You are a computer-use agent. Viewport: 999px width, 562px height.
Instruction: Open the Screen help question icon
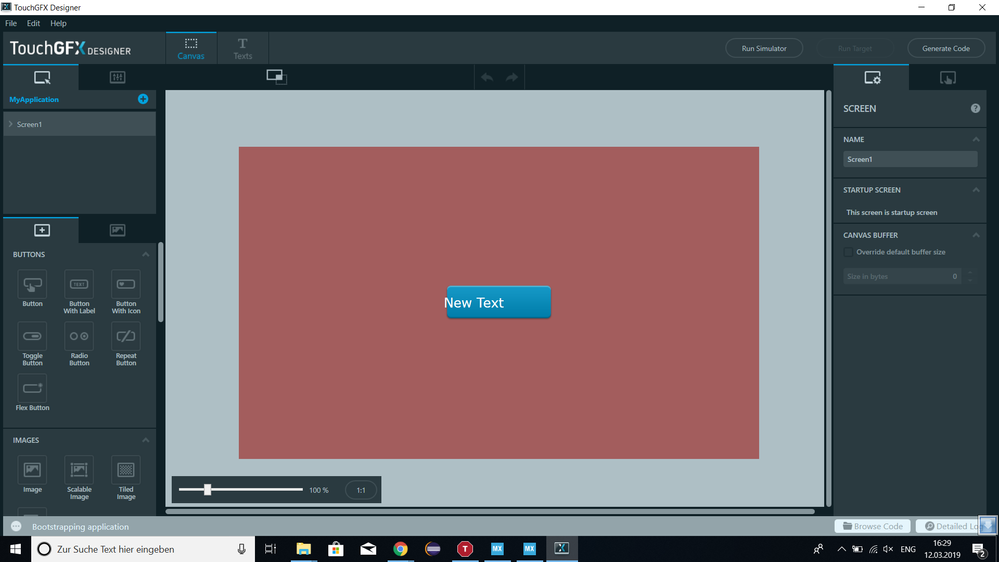975,108
